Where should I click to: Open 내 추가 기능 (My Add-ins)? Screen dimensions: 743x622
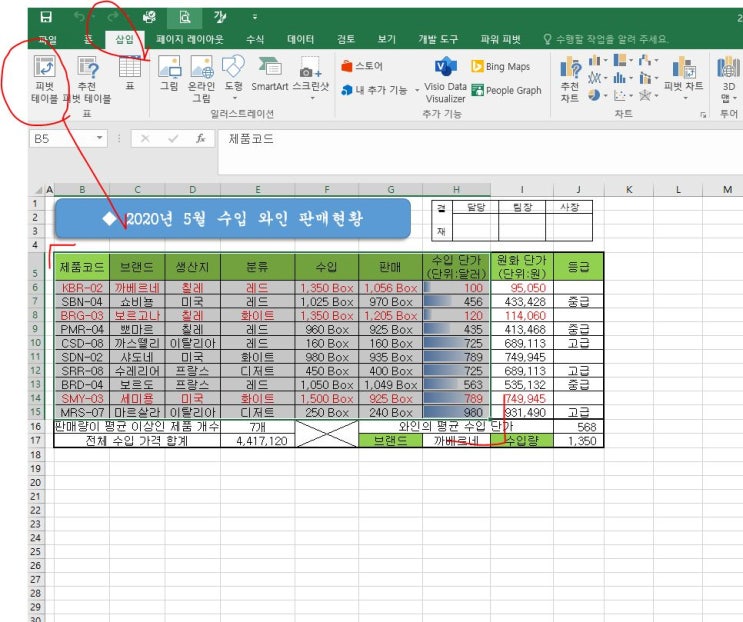coord(374,90)
